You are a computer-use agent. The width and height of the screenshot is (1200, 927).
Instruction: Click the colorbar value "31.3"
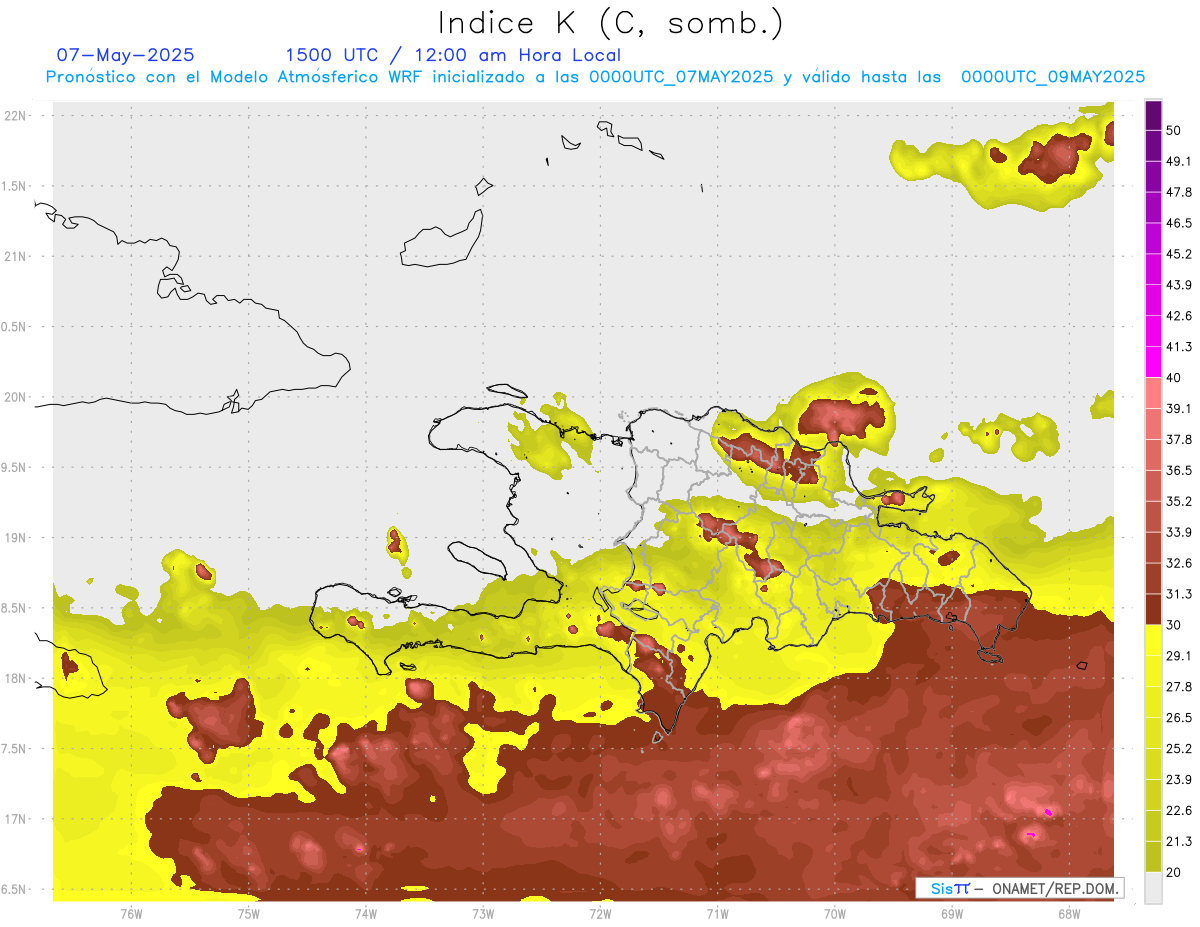tap(1179, 594)
